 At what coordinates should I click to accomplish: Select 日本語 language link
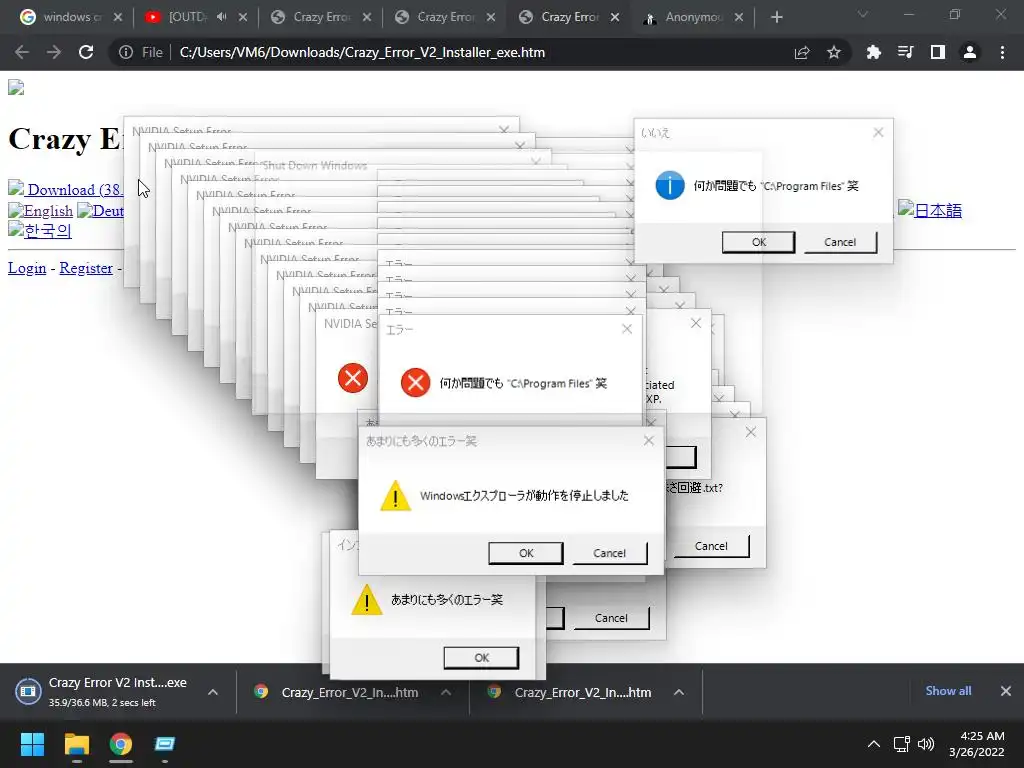pyautogui.click(x=930, y=210)
